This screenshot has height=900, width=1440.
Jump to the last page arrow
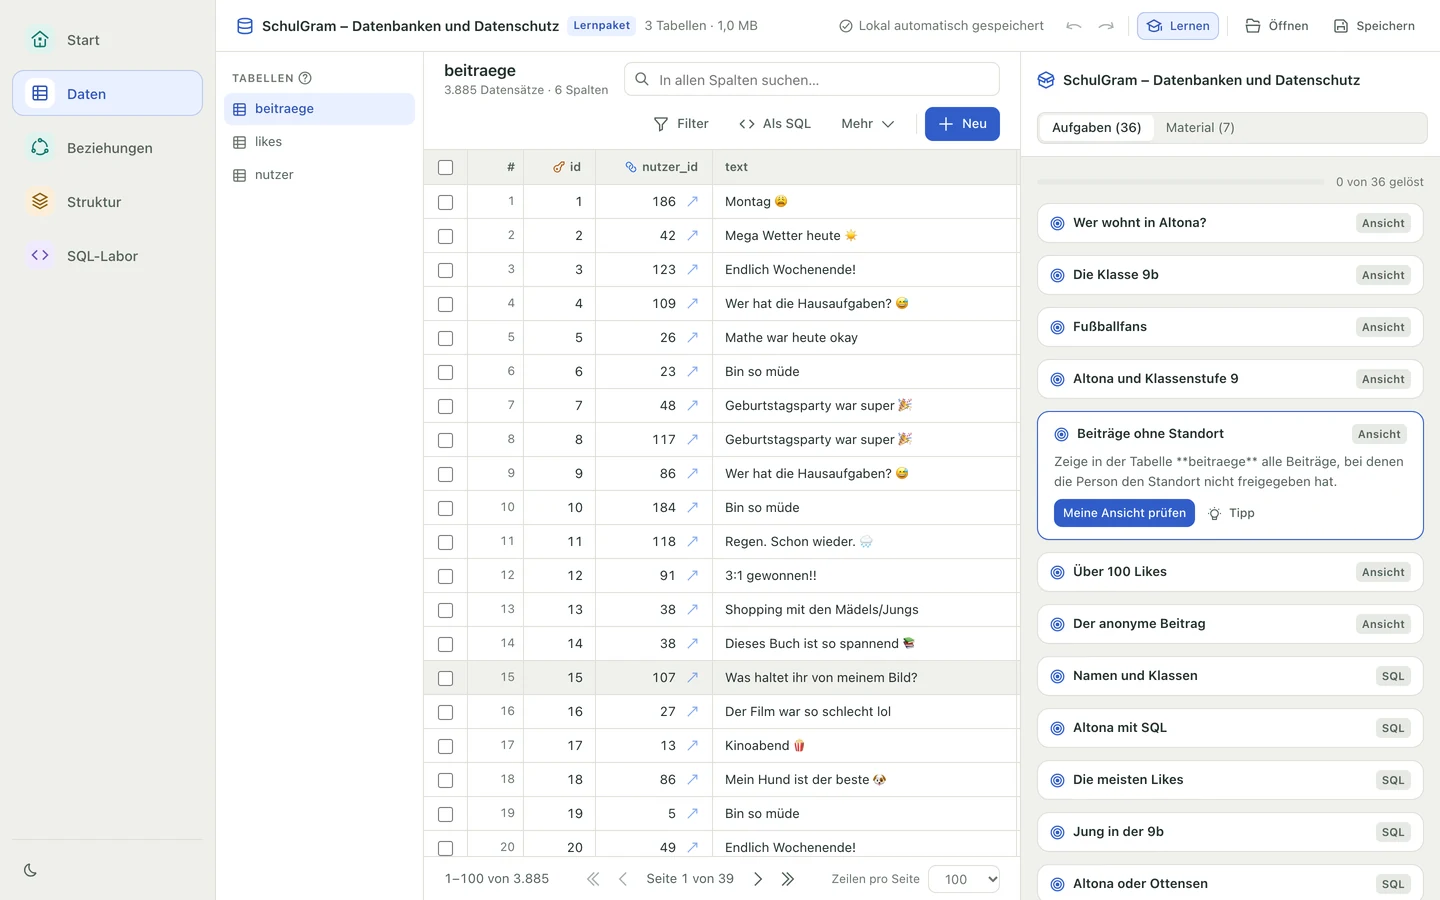788,879
